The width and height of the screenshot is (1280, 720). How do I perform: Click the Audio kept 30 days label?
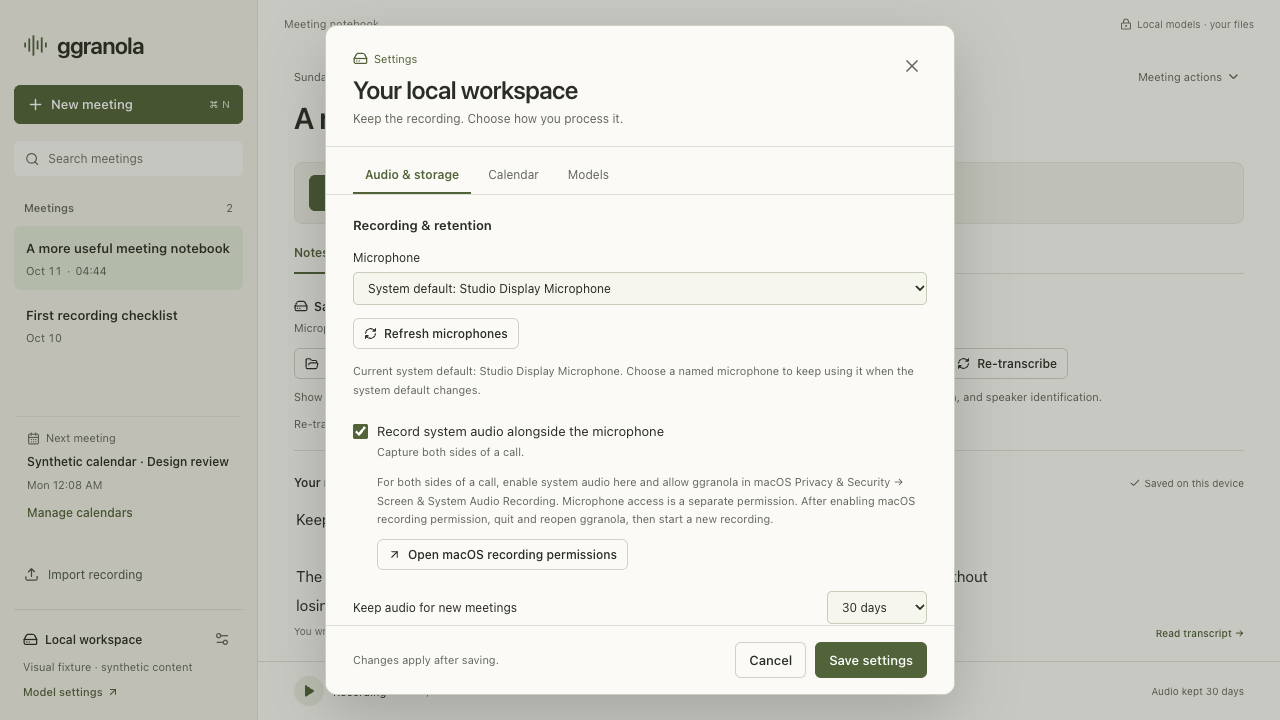pos(1197,691)
